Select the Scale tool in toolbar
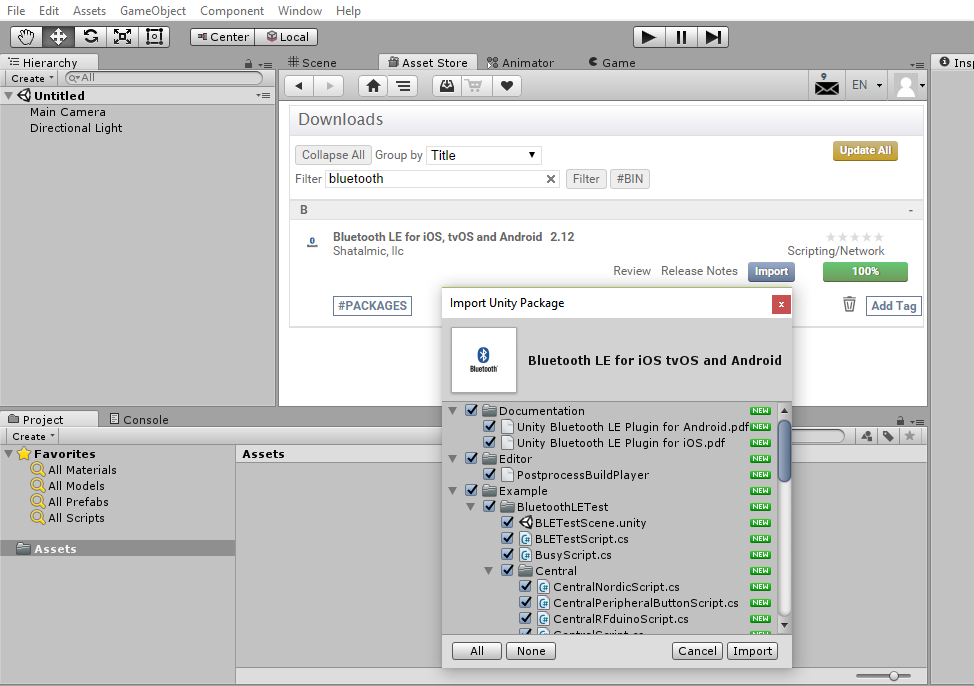The width and height of the screenshot is (974, 686). (x=122, y=37)
